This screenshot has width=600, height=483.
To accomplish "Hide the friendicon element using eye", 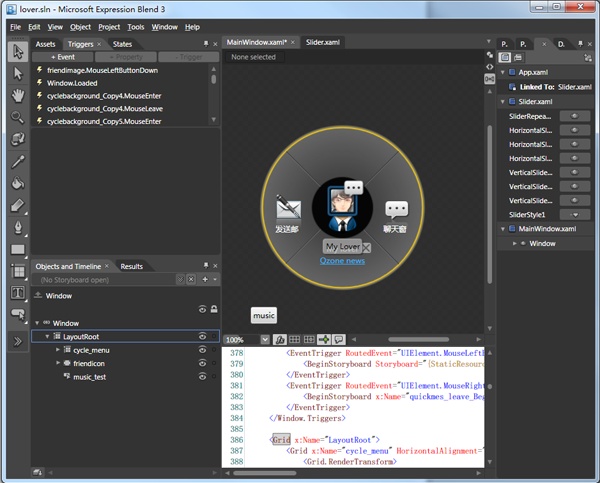I will click(202, 363).
